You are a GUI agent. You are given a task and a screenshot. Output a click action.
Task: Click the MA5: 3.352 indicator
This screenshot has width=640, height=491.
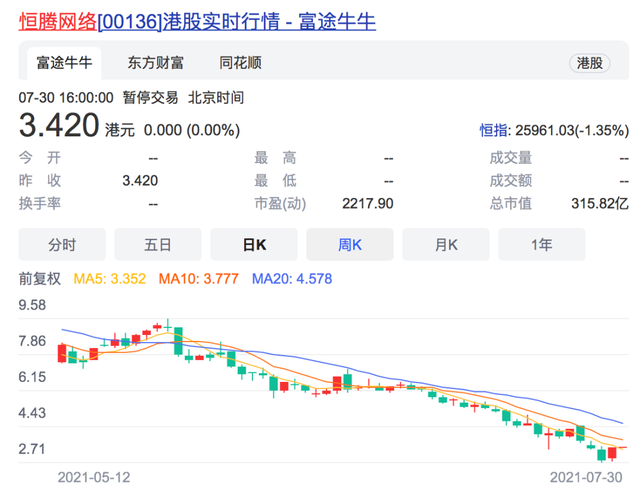coord(109,279)
